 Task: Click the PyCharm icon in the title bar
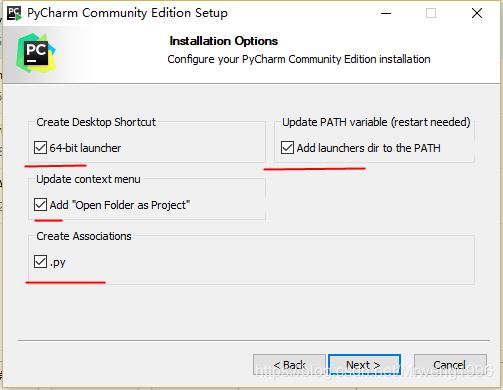coord(14,13)
